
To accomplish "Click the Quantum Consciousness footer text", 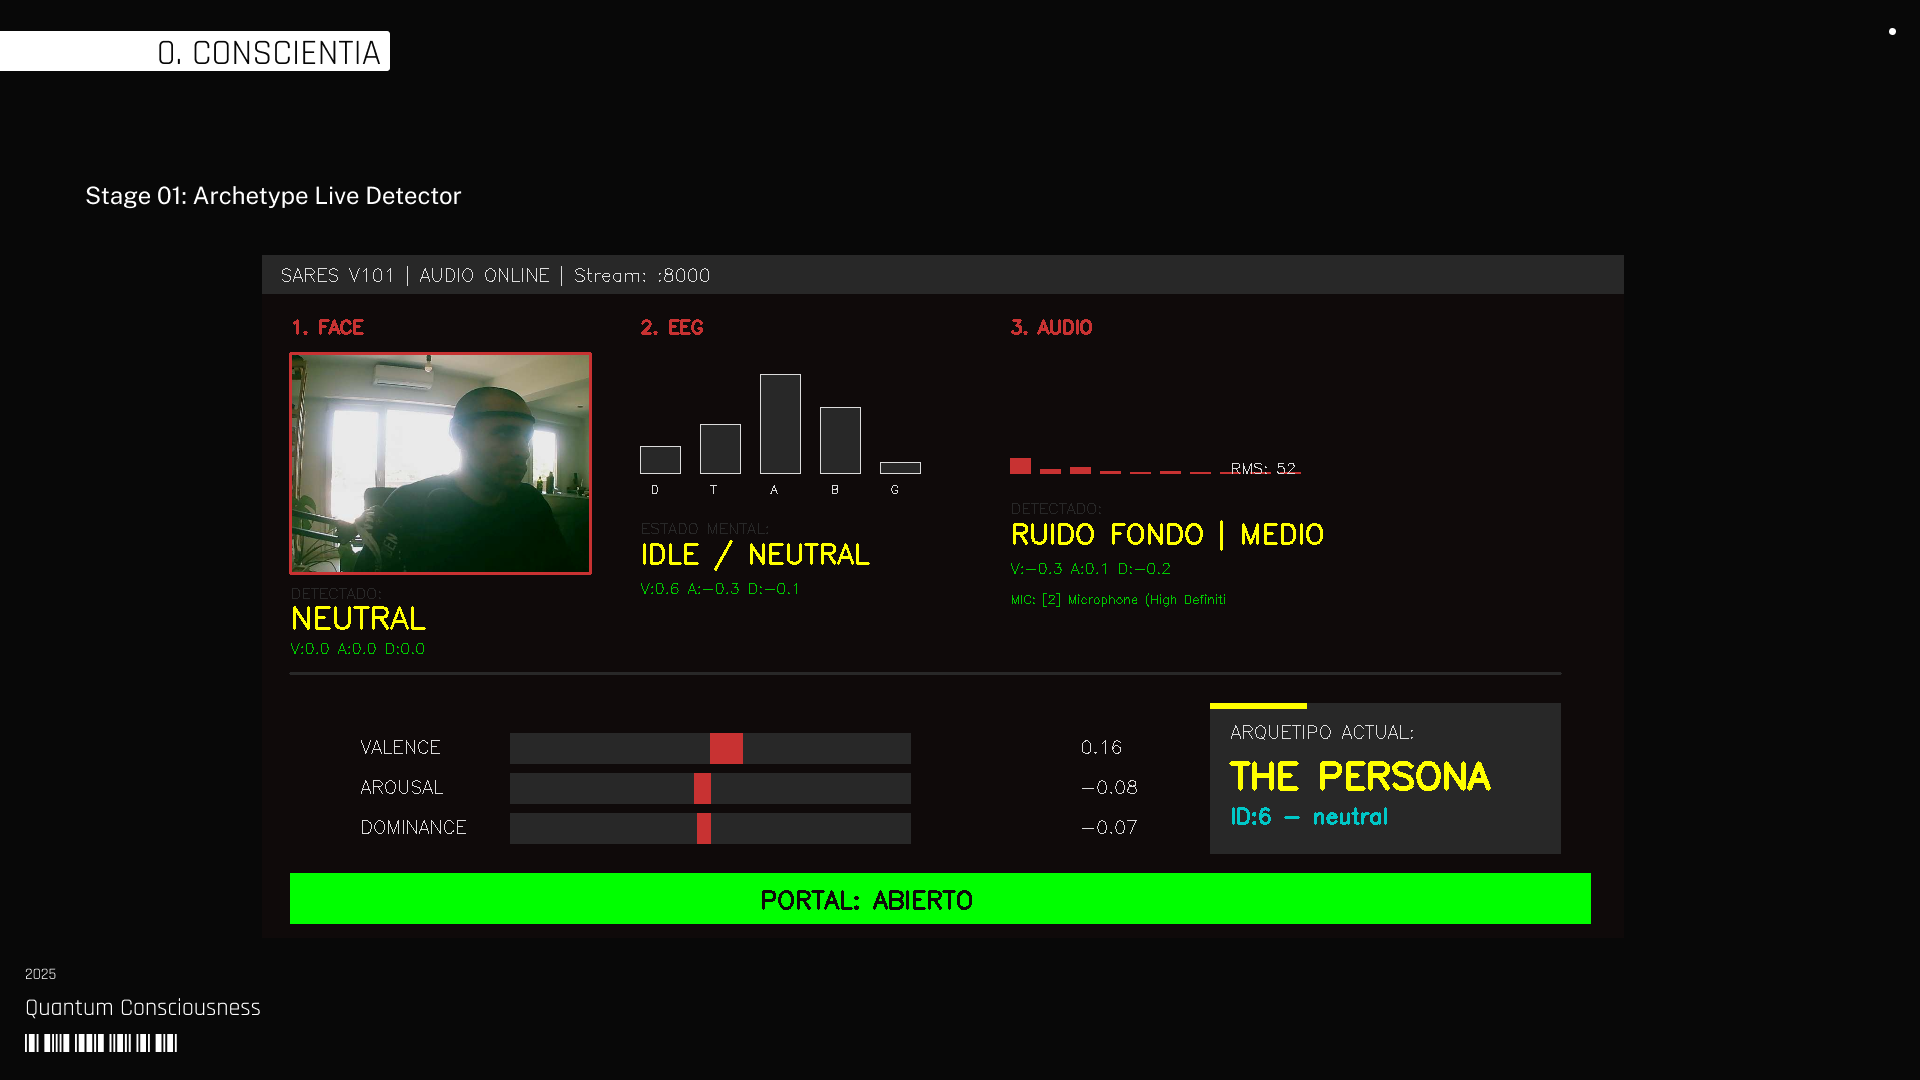I will (x=143, y=1008).
